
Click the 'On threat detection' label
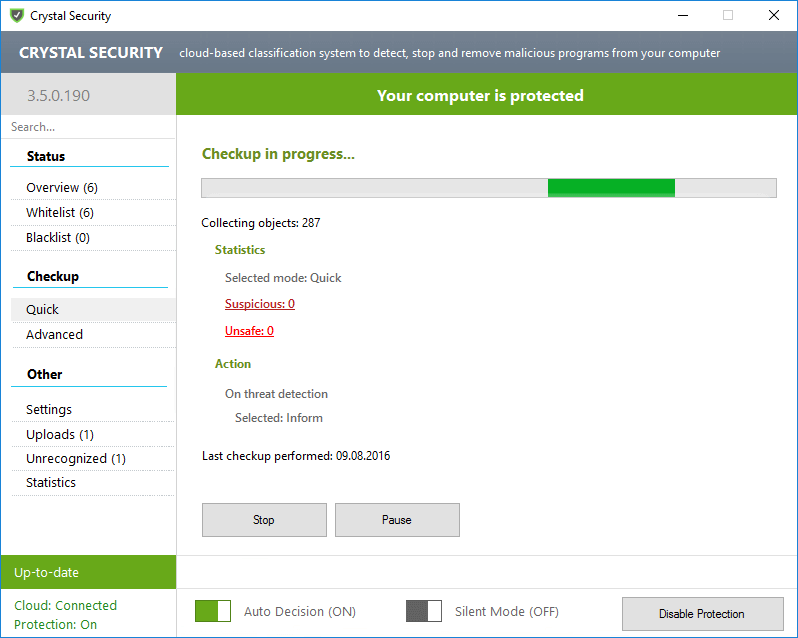pyautogui.click(x=276, y=394)
